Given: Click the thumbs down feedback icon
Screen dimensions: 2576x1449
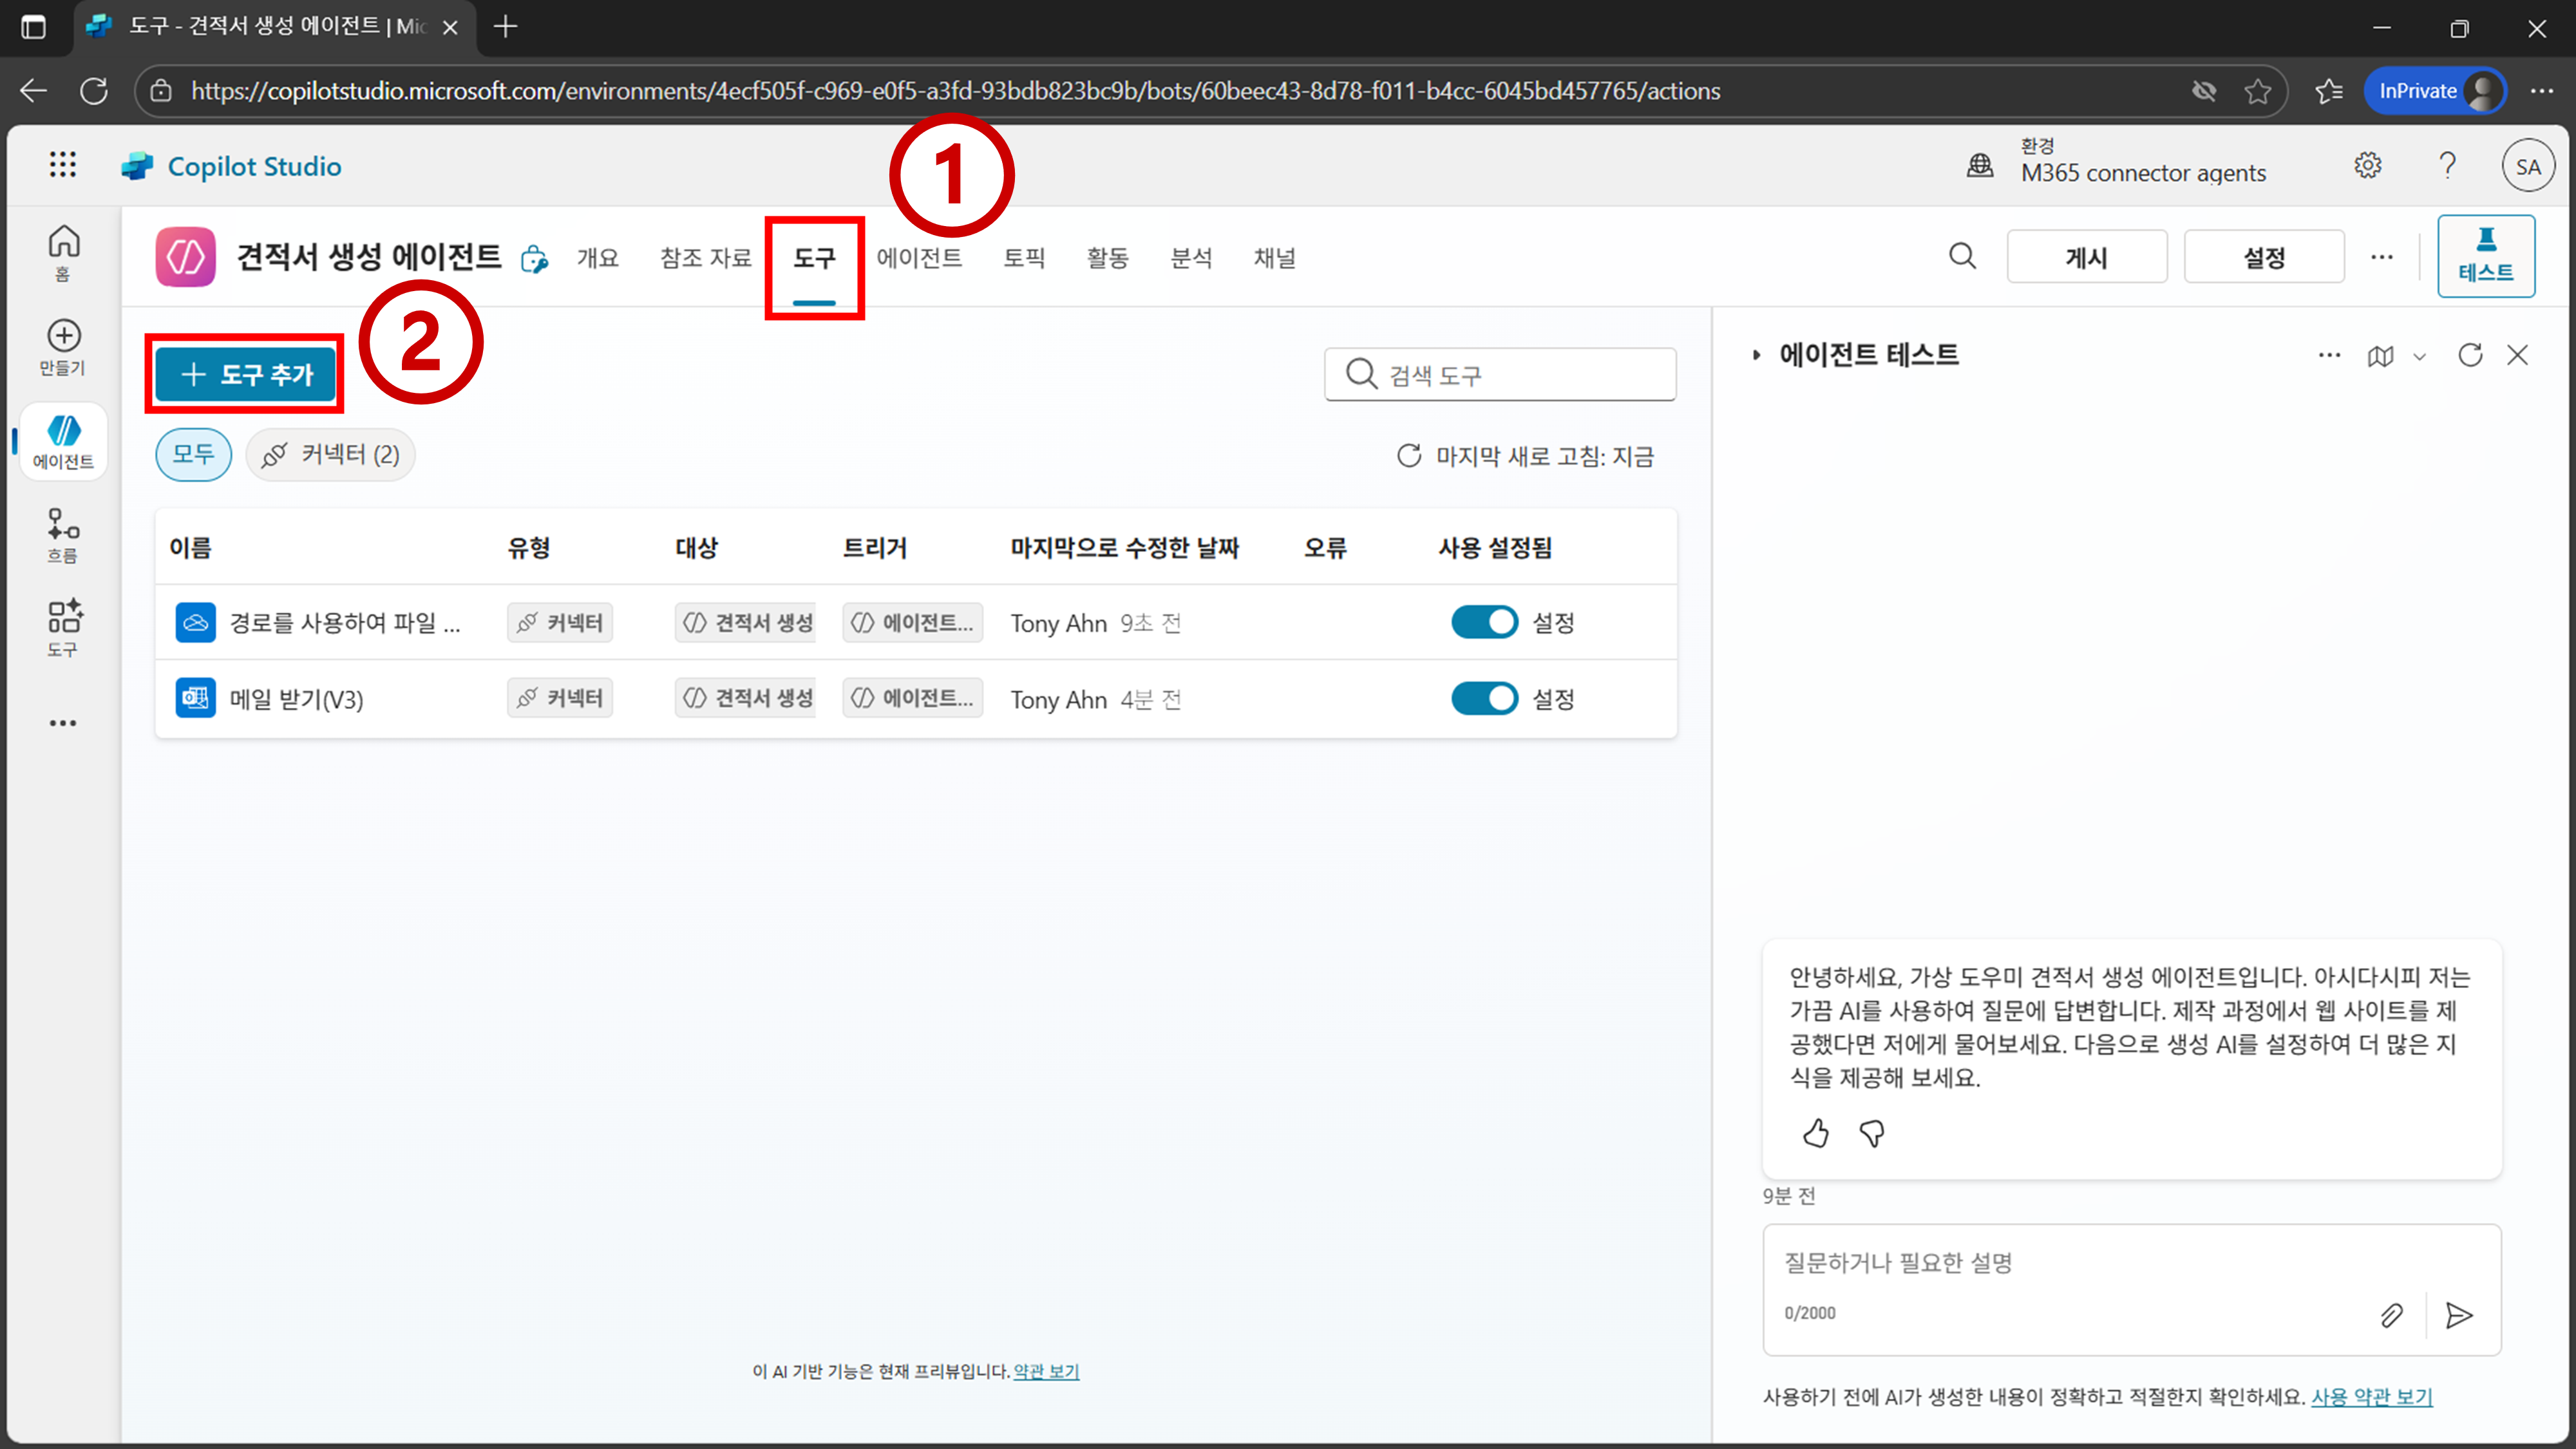Looking at the screenshot, I should coord(1871,1133).
